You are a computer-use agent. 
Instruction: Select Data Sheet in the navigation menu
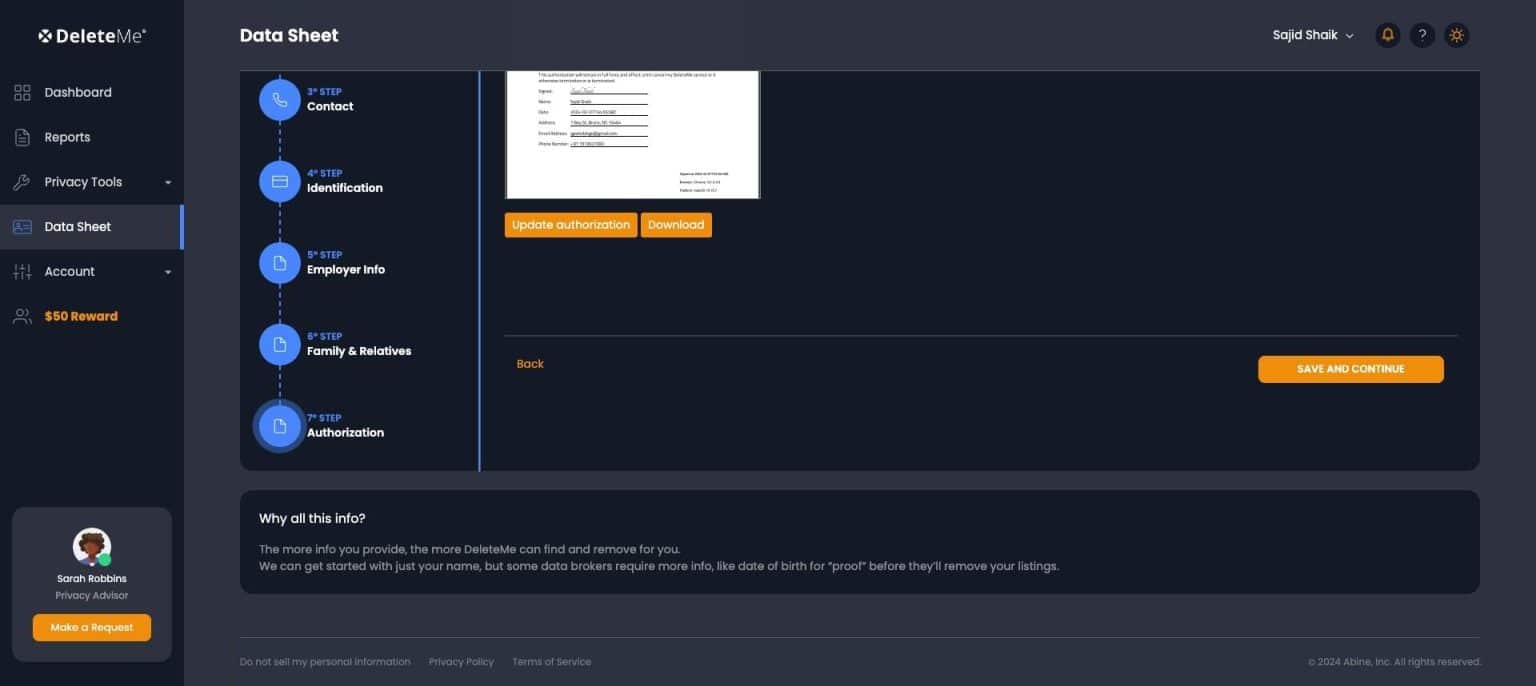click(77, 226)
